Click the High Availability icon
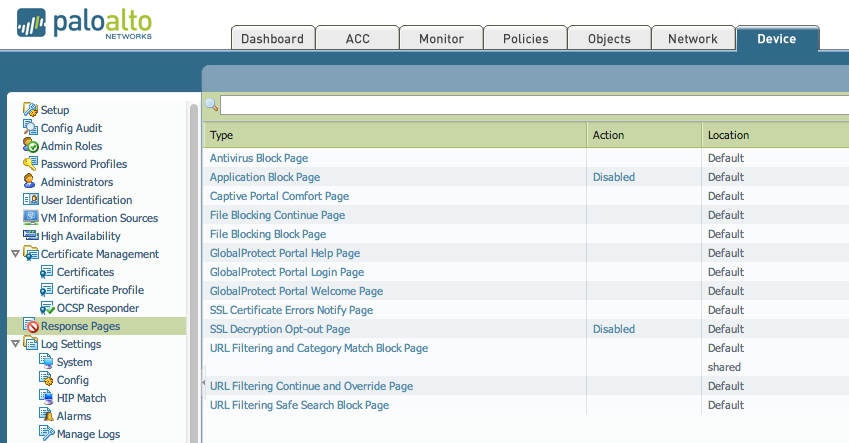849x443 pixels. tap(30, 236)
